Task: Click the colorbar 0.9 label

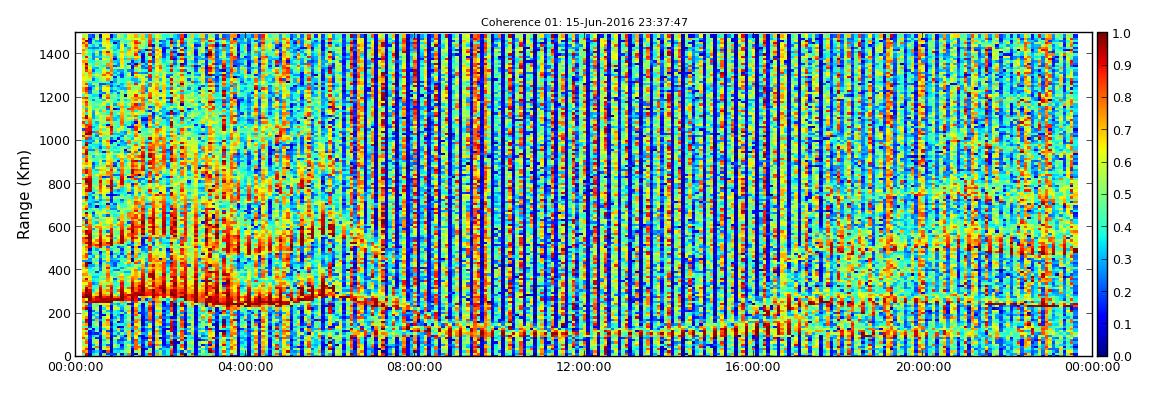Action: [1122, 66]
